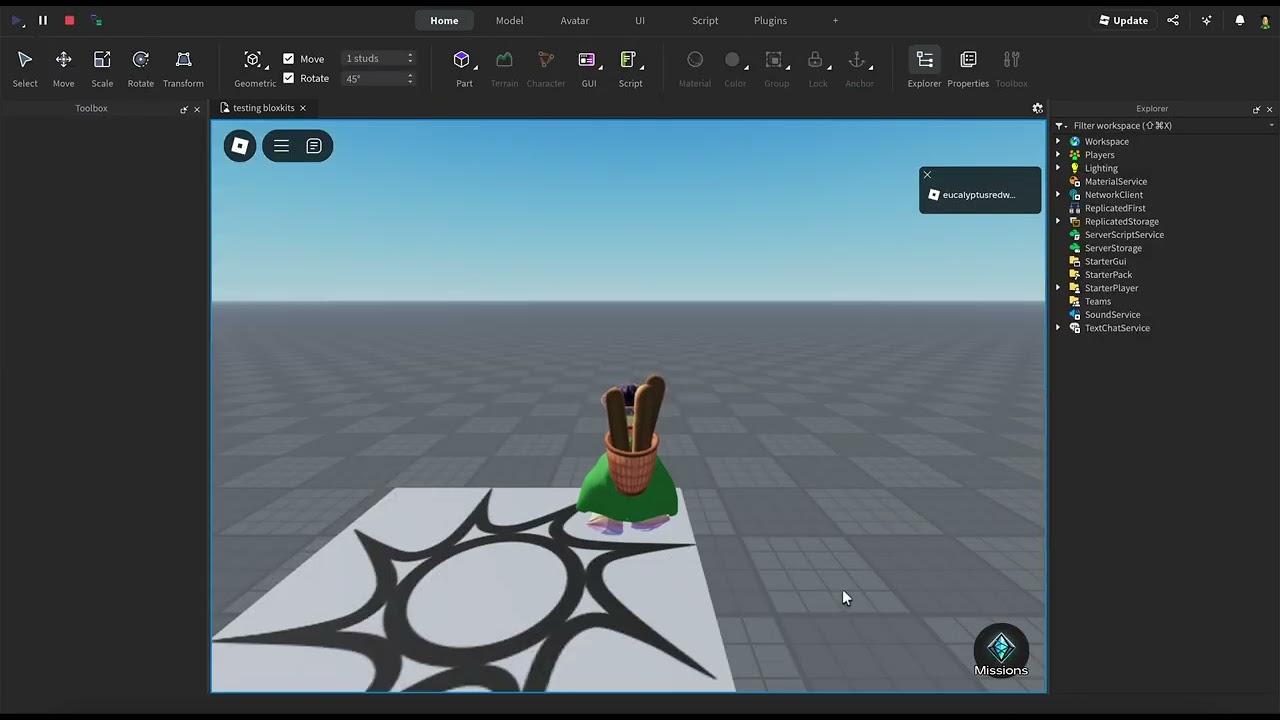Click the Anchor tool

[859, 69]
